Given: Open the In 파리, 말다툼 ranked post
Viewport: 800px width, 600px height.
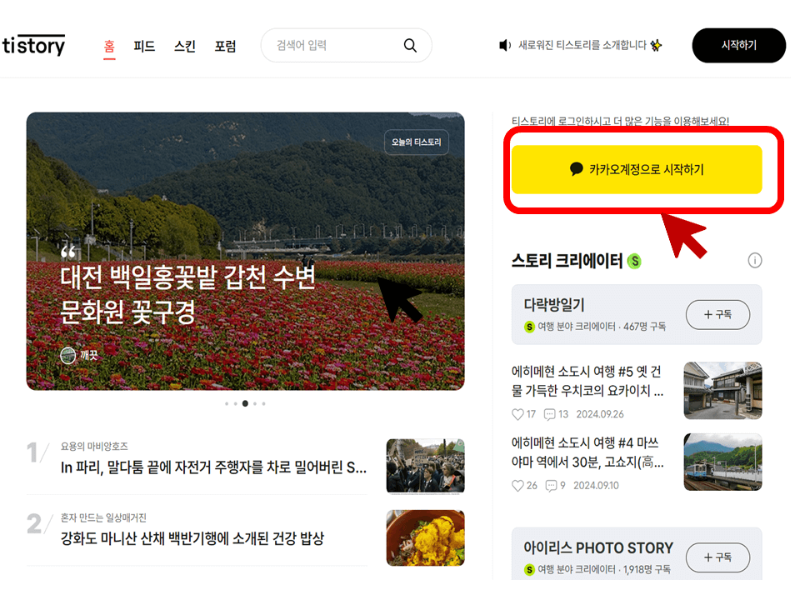Looking at the screenshot, I should (x=213, y=467).
